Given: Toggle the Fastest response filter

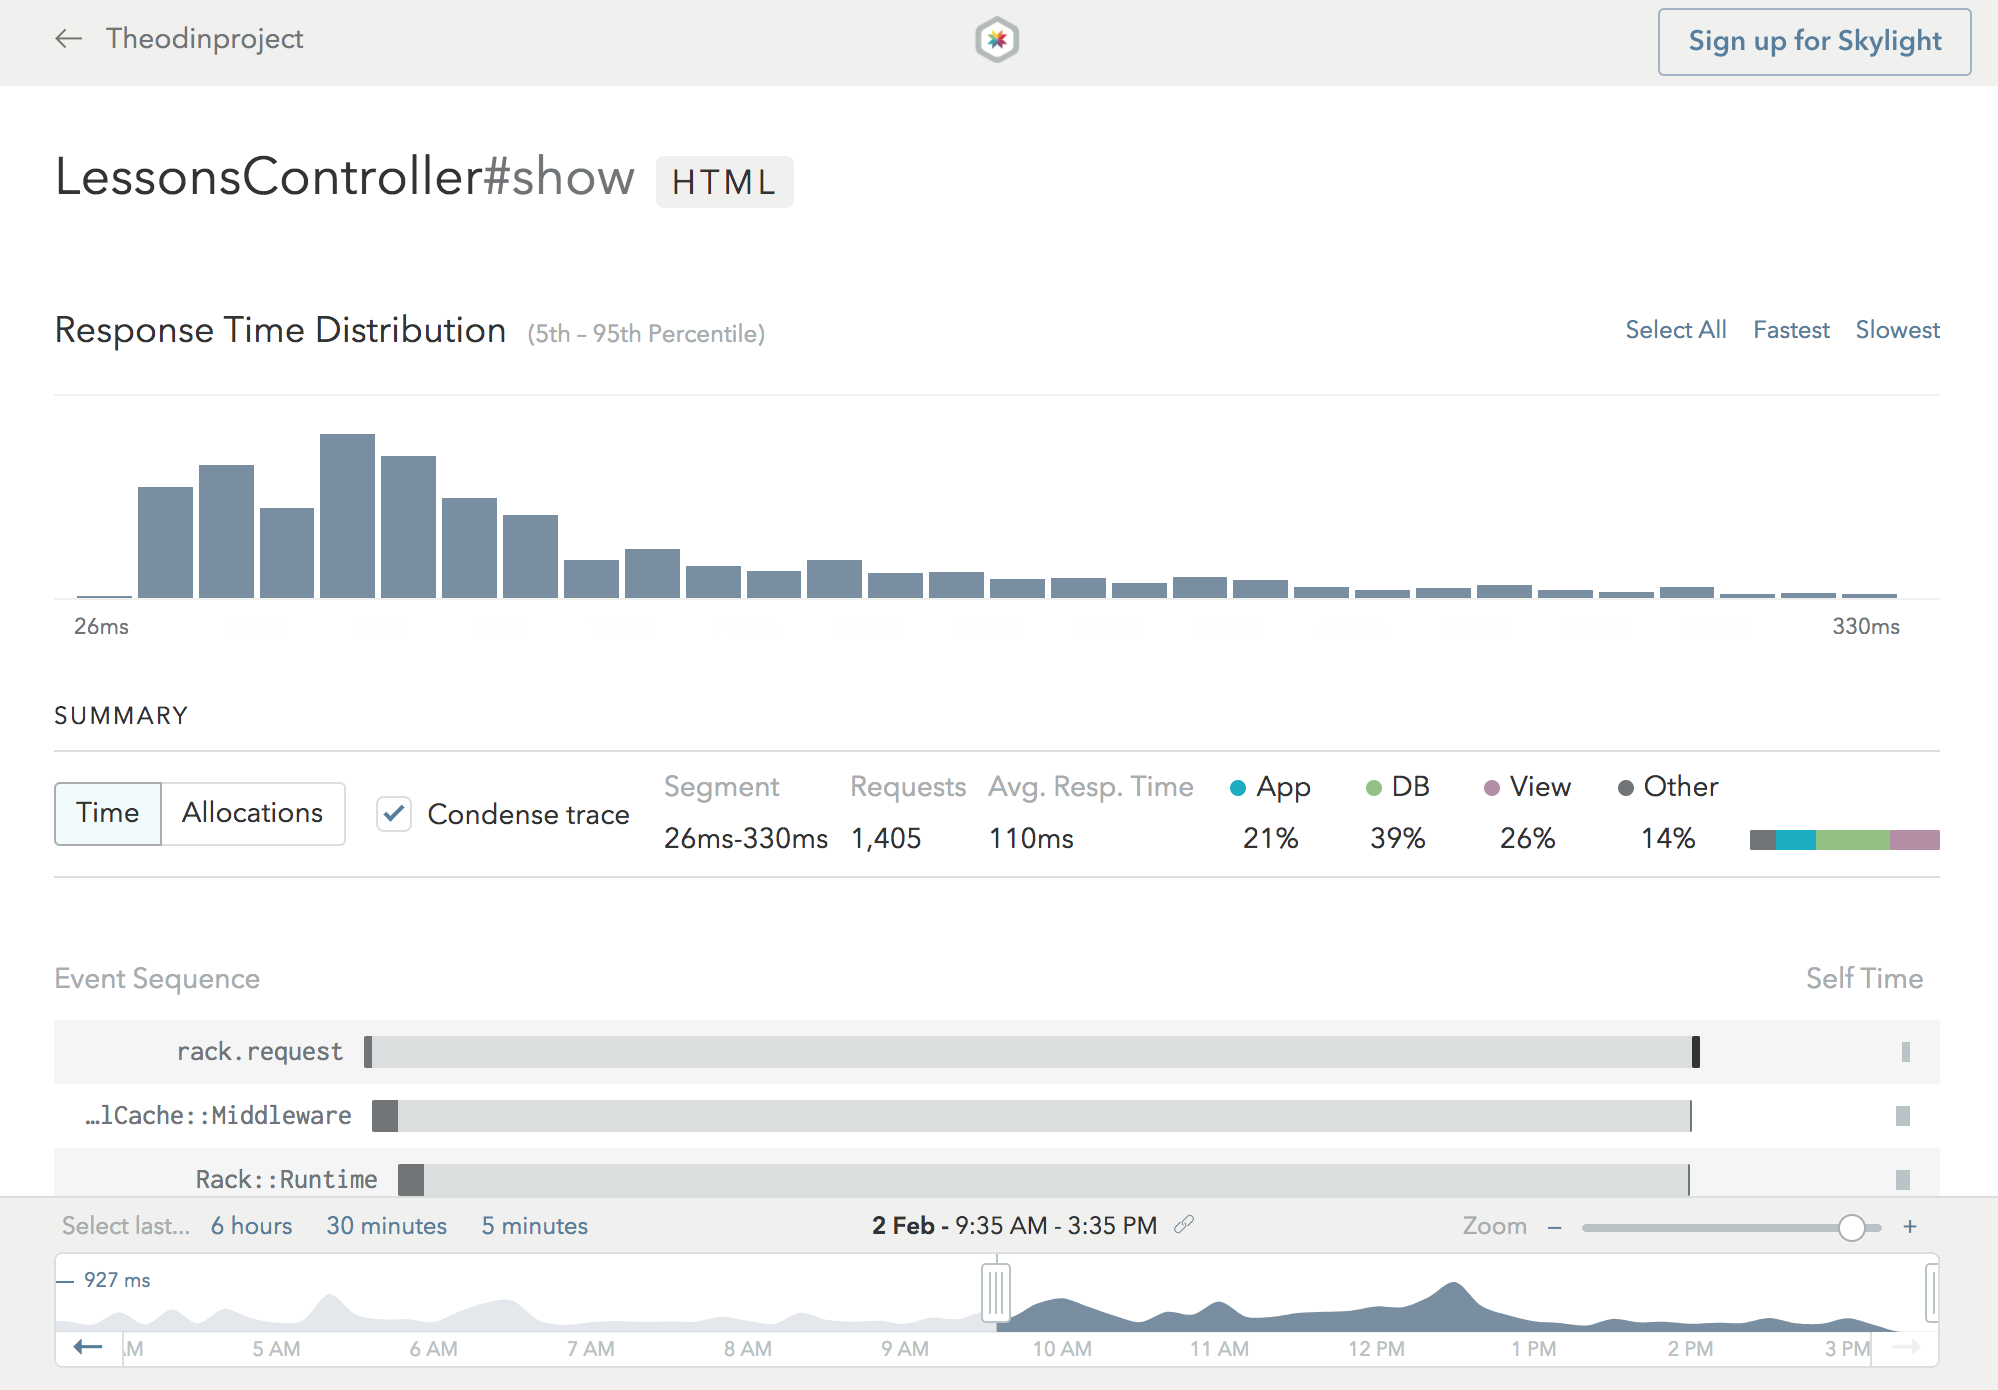Looking at the screenshot, I should click(1791, 330).
